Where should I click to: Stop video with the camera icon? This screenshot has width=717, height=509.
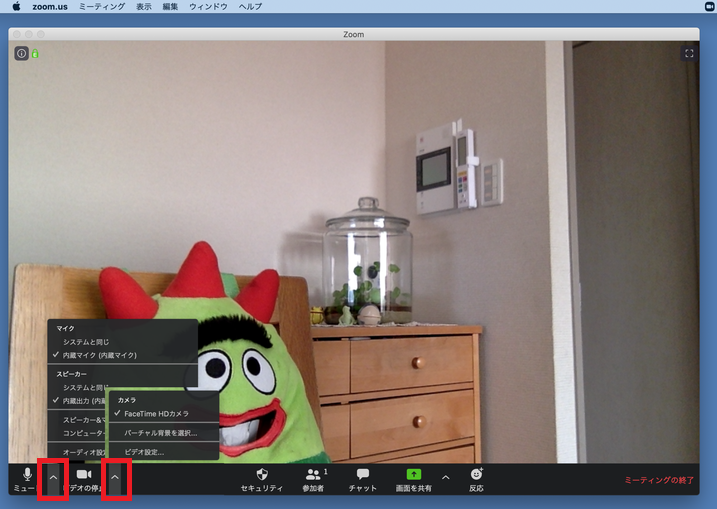84,474
